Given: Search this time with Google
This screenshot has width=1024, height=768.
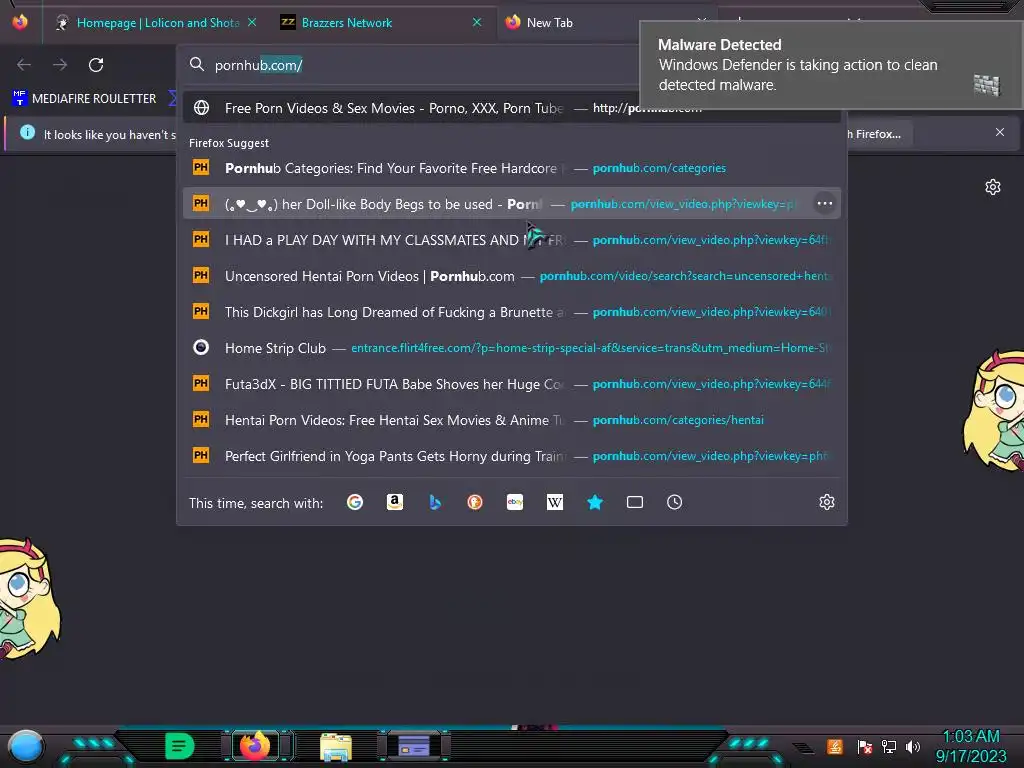Looking at the screenshot, I should point(355,502).
